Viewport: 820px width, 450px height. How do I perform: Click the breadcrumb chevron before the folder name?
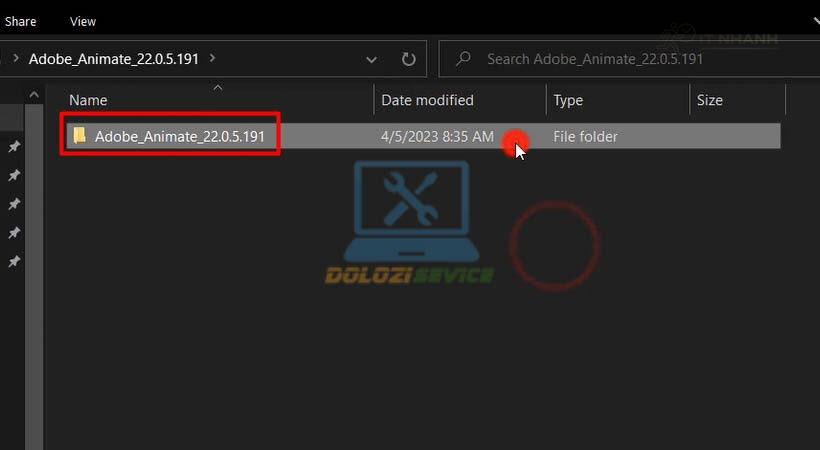tap(16, 58)
